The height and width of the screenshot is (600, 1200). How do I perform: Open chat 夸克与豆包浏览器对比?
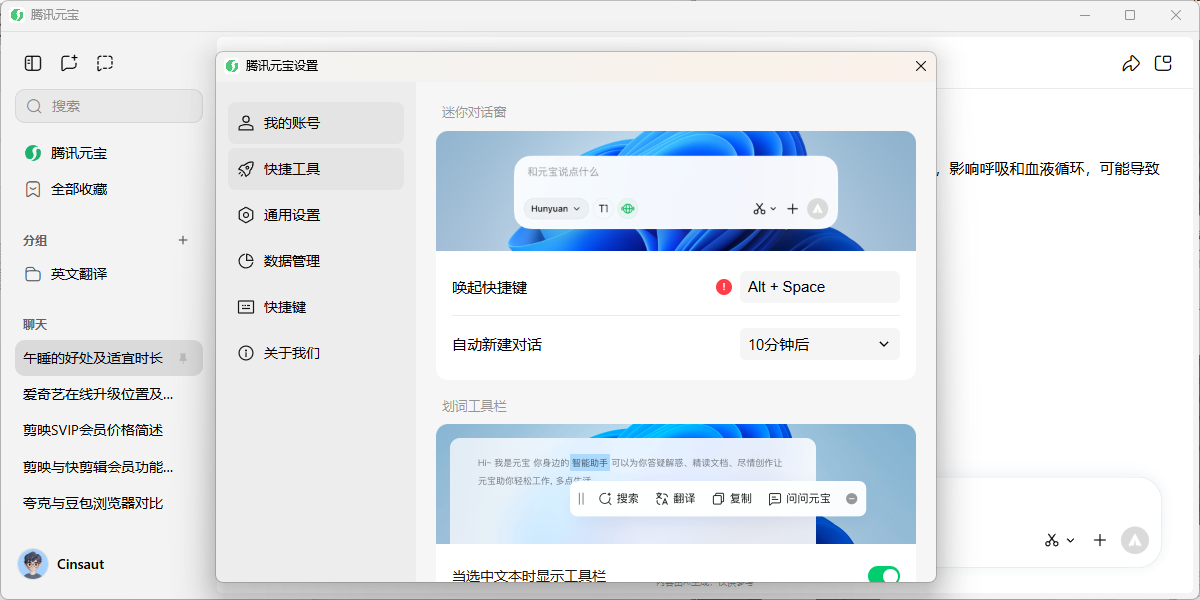click(x=93, y=503)
